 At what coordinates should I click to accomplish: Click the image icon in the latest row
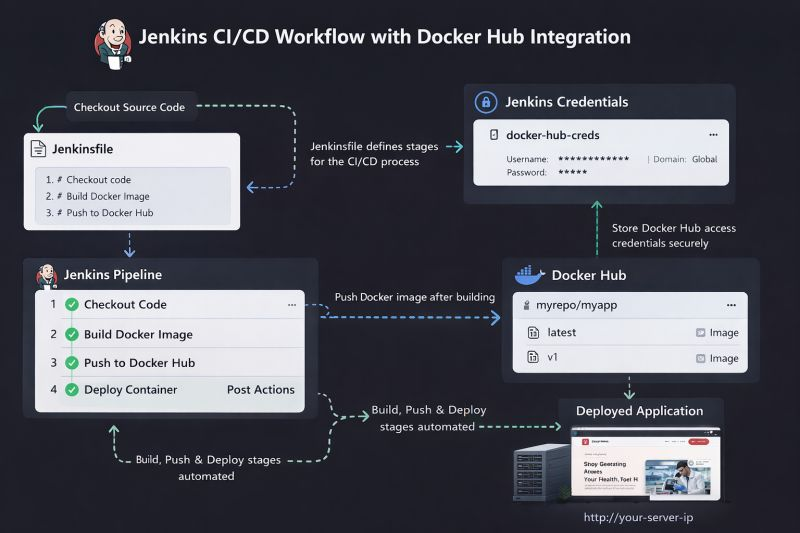point(701,333)
